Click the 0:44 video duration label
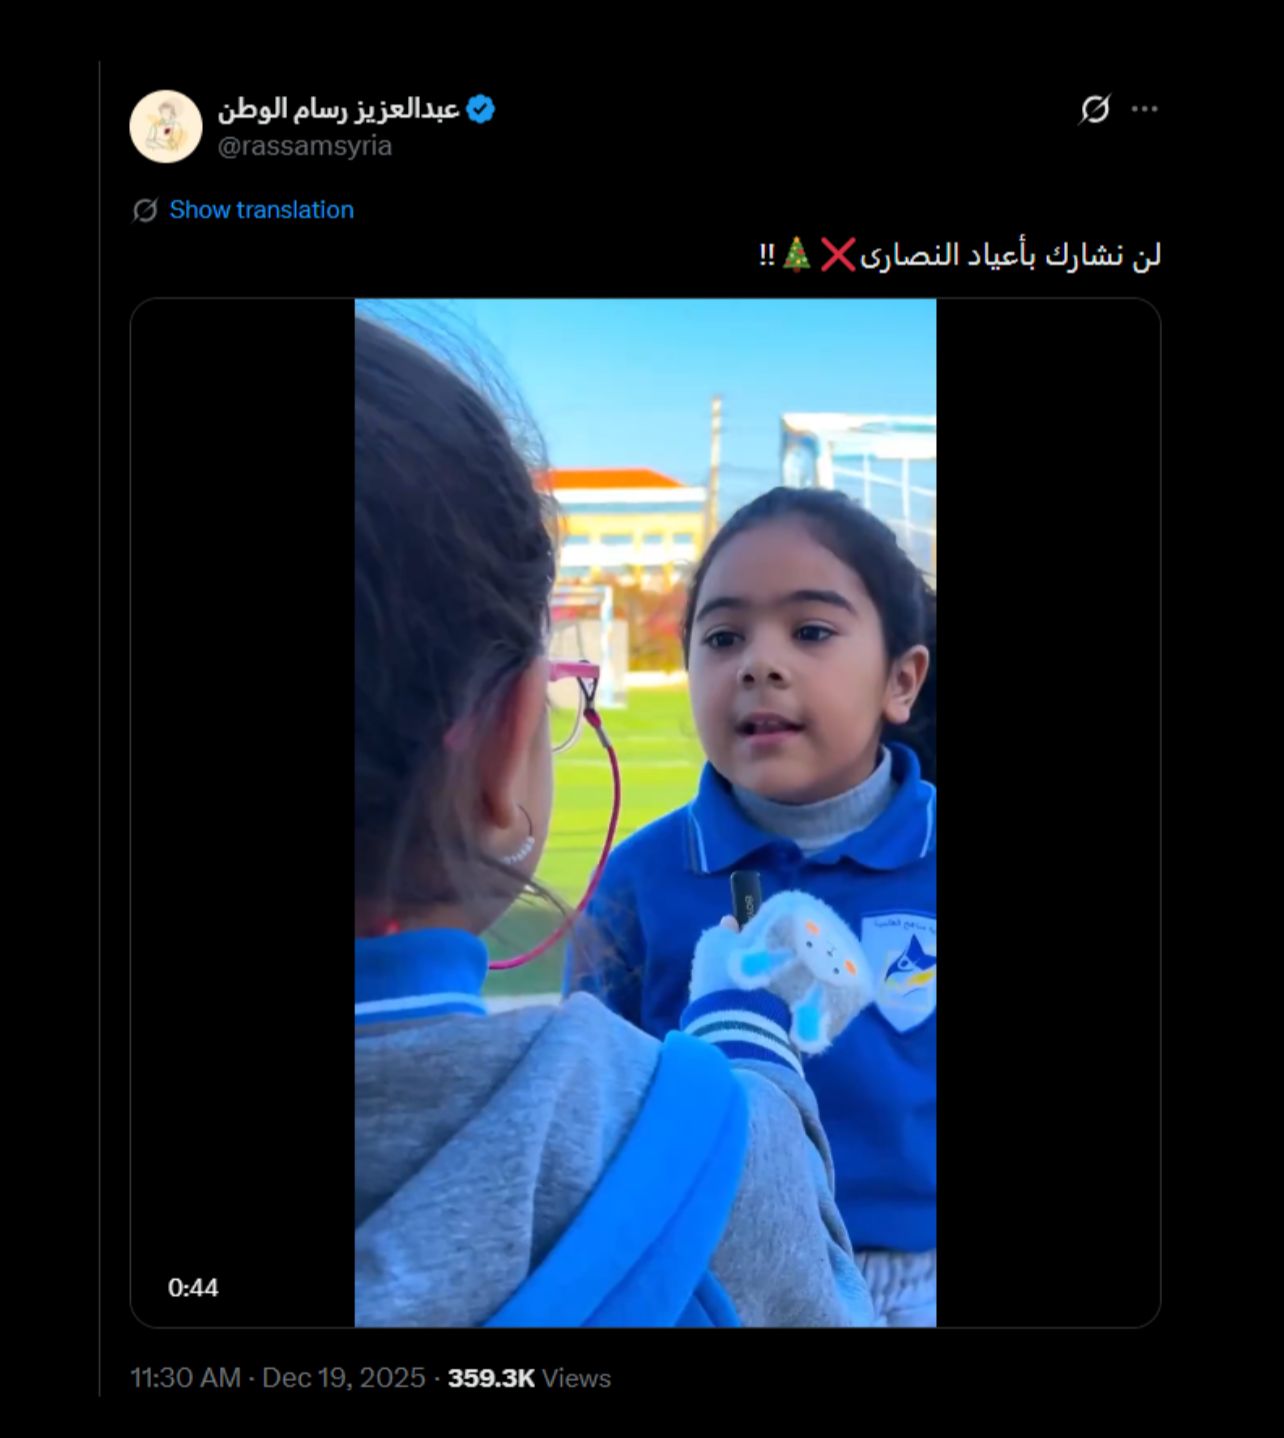1284x1438 pixels. pos(193,1288)
